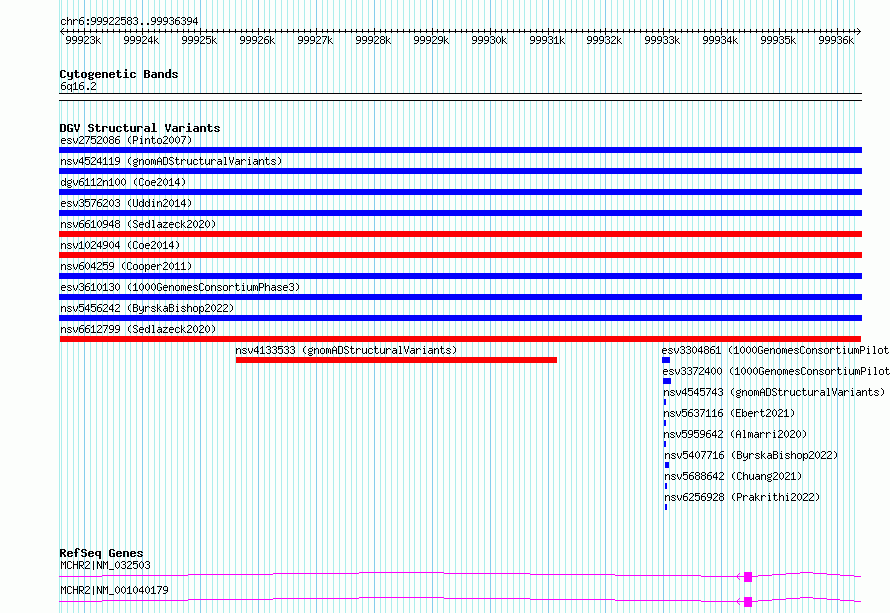Image resolution: width=890 pixels, height=613 pixels.
Task: Click nsv5637116 (Ebert2021) label
Action: pos(729,413)
